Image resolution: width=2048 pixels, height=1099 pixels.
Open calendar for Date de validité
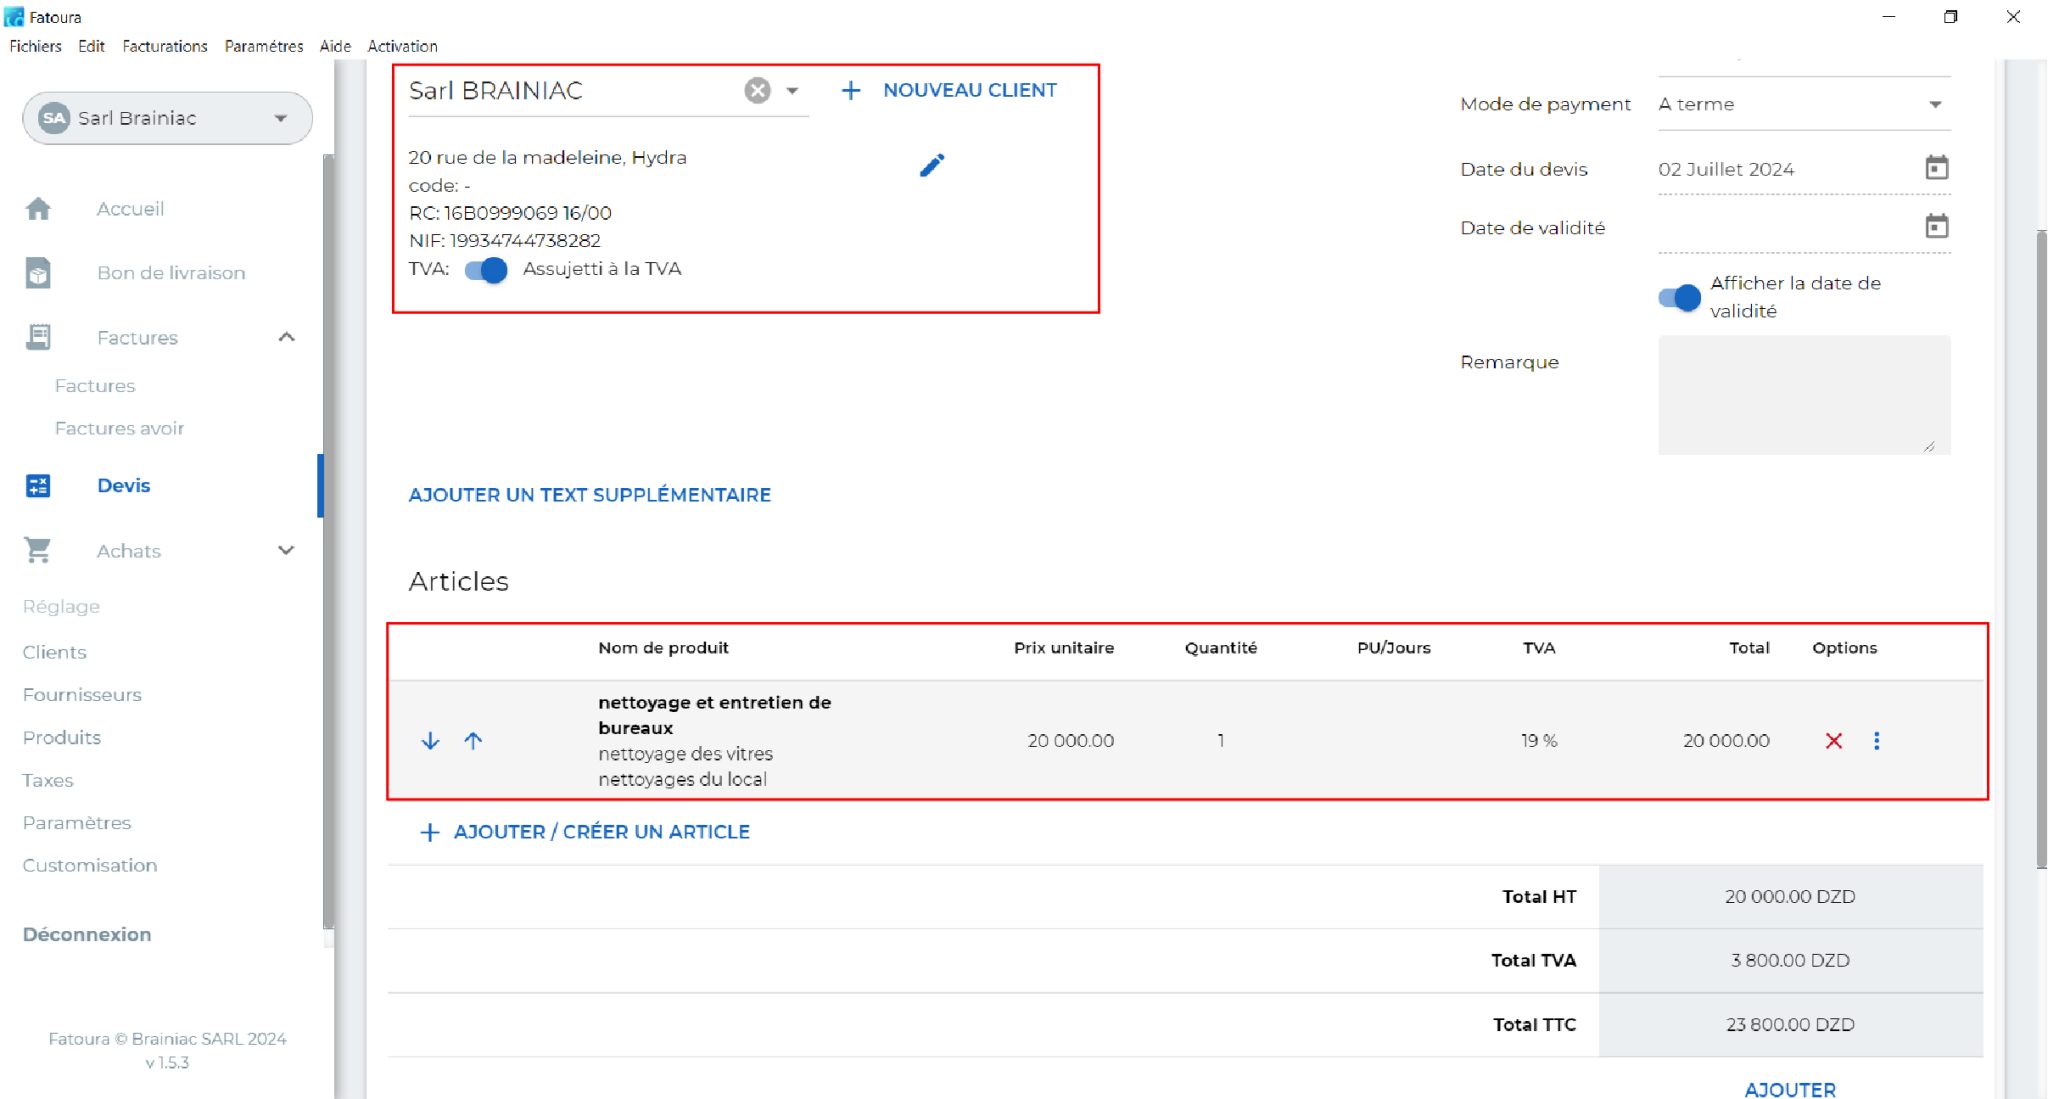1936,227
